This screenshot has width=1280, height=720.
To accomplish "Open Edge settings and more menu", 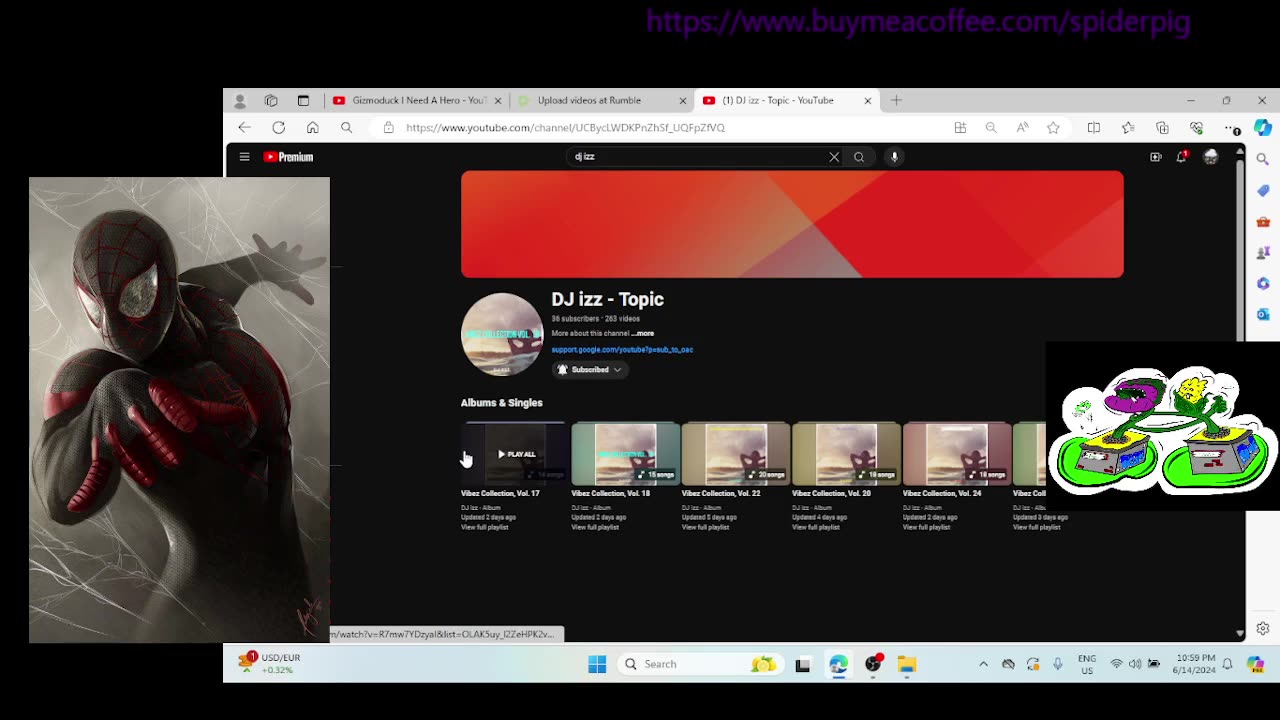I will click(x=1232, y=128).
